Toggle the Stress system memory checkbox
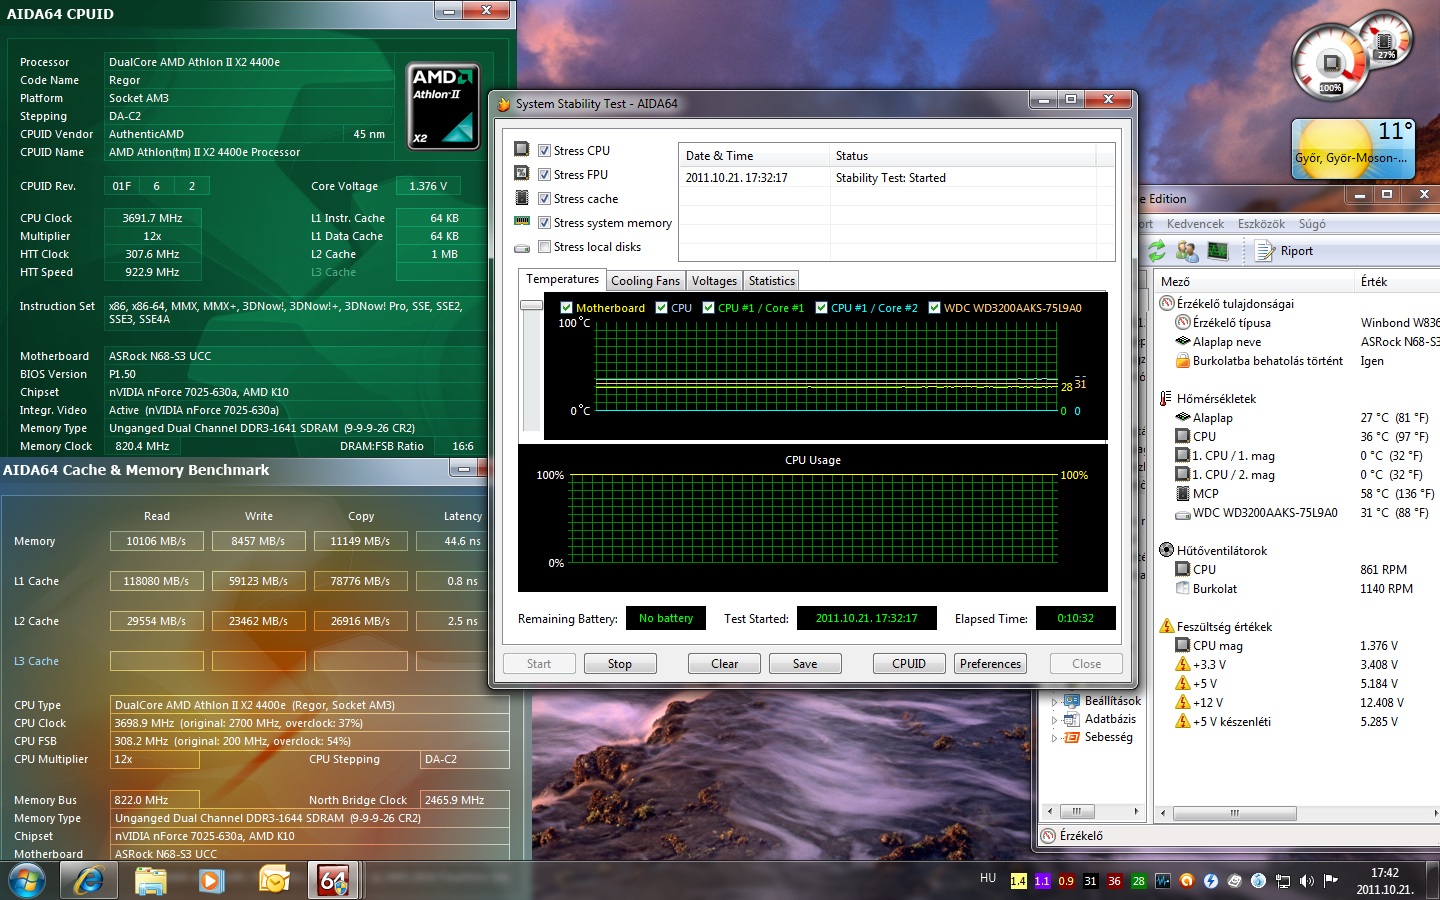 (x=544, y=223)
